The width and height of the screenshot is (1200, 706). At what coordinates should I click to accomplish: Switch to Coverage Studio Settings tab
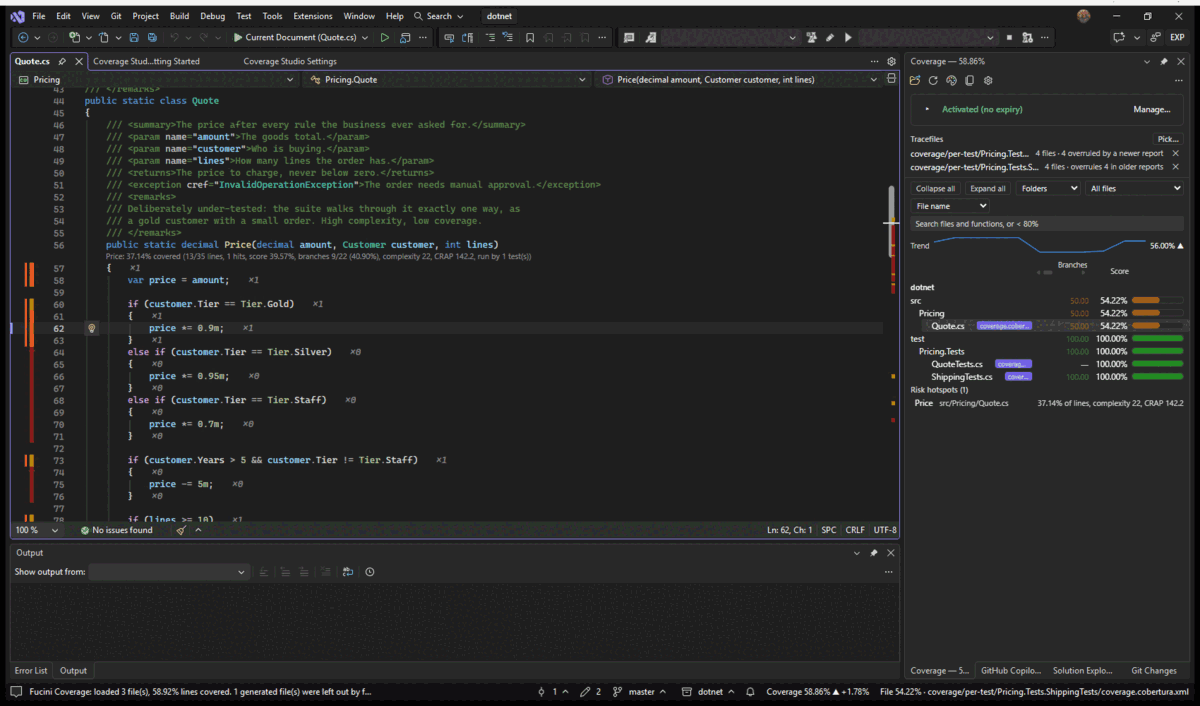click(290, 61)
